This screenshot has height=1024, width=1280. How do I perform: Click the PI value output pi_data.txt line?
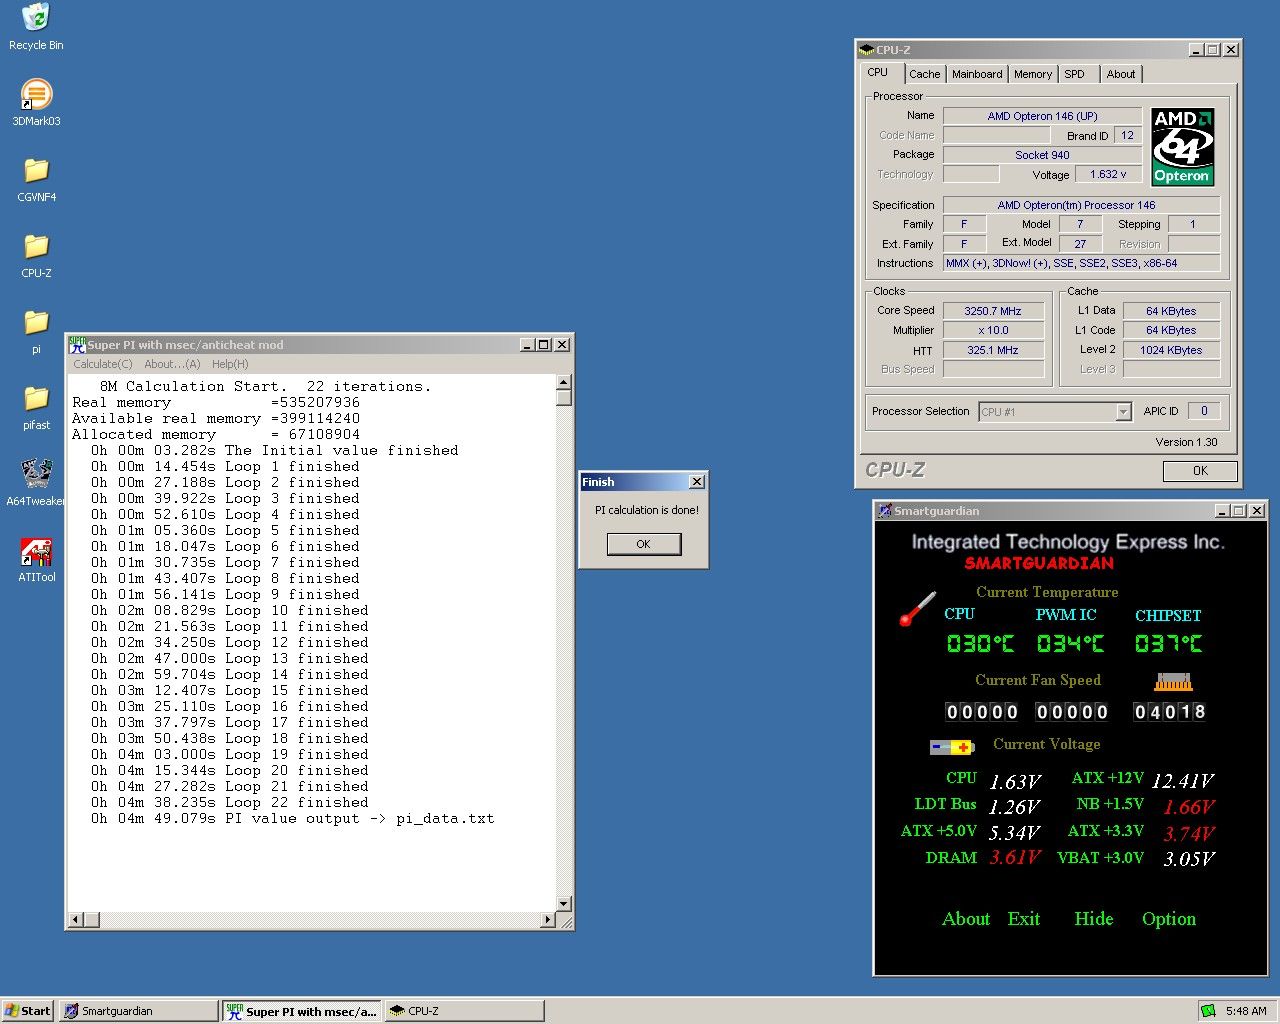tap(293, 818)
